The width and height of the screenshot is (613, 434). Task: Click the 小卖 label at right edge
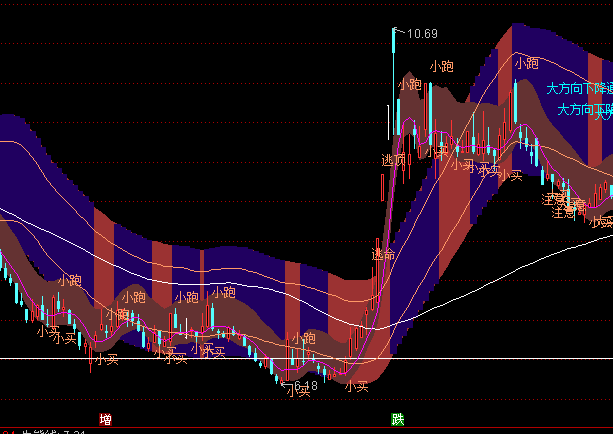click(601, 221)
